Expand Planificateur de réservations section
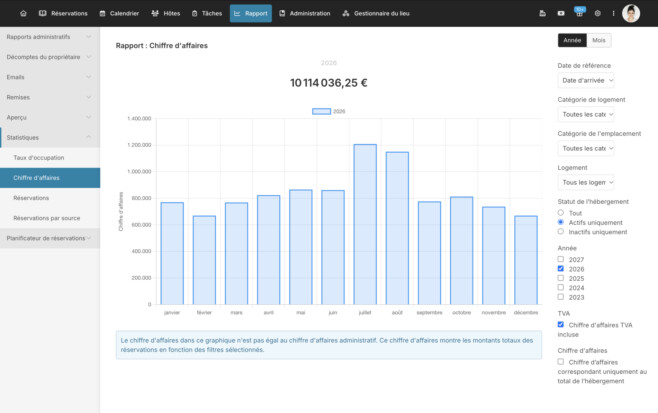This screenshot has width=658, height=413. (50, 238)
